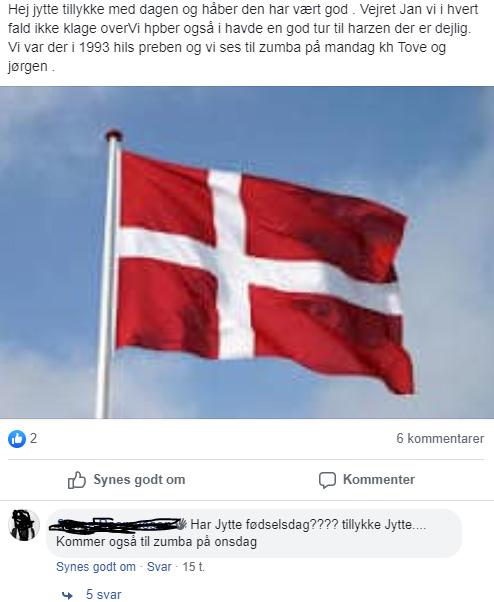Click the flagpole in the photo
The width and height of the screenshot is (494, 602).
(x=107, y=275)
